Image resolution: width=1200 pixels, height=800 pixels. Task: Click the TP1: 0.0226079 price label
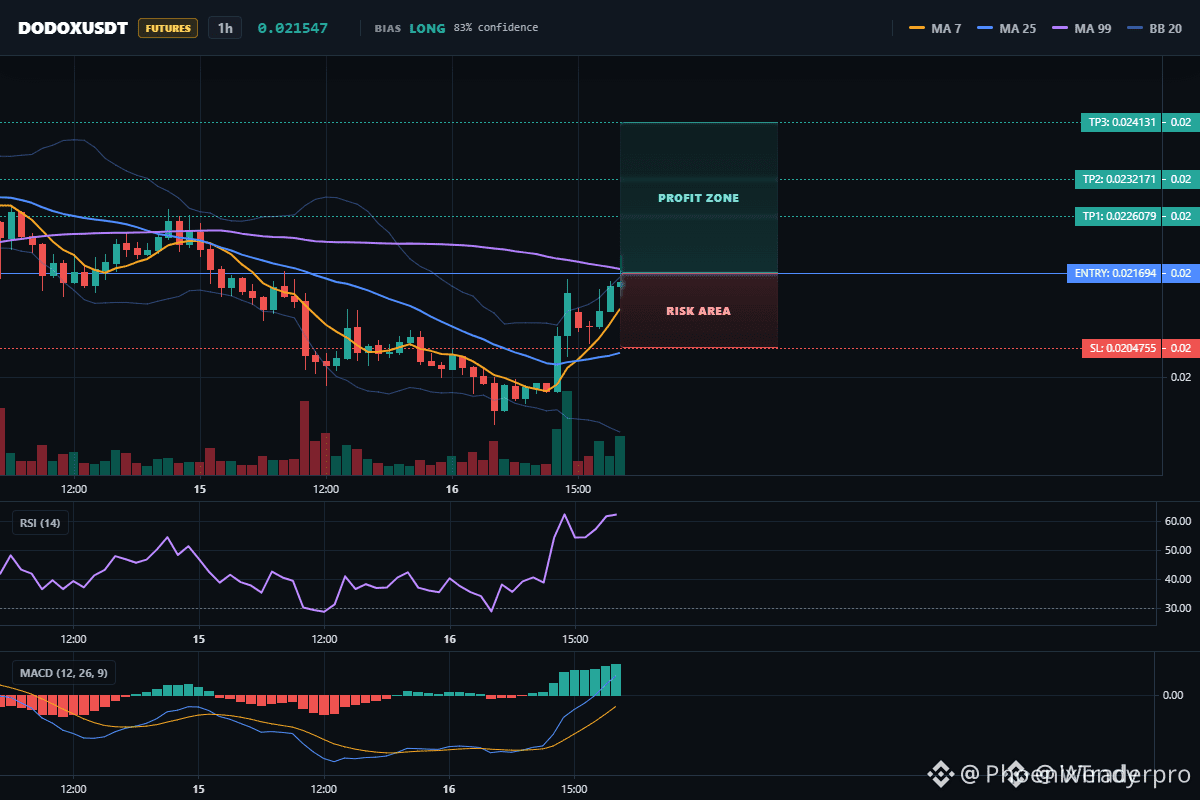[x=1118, y=216]
